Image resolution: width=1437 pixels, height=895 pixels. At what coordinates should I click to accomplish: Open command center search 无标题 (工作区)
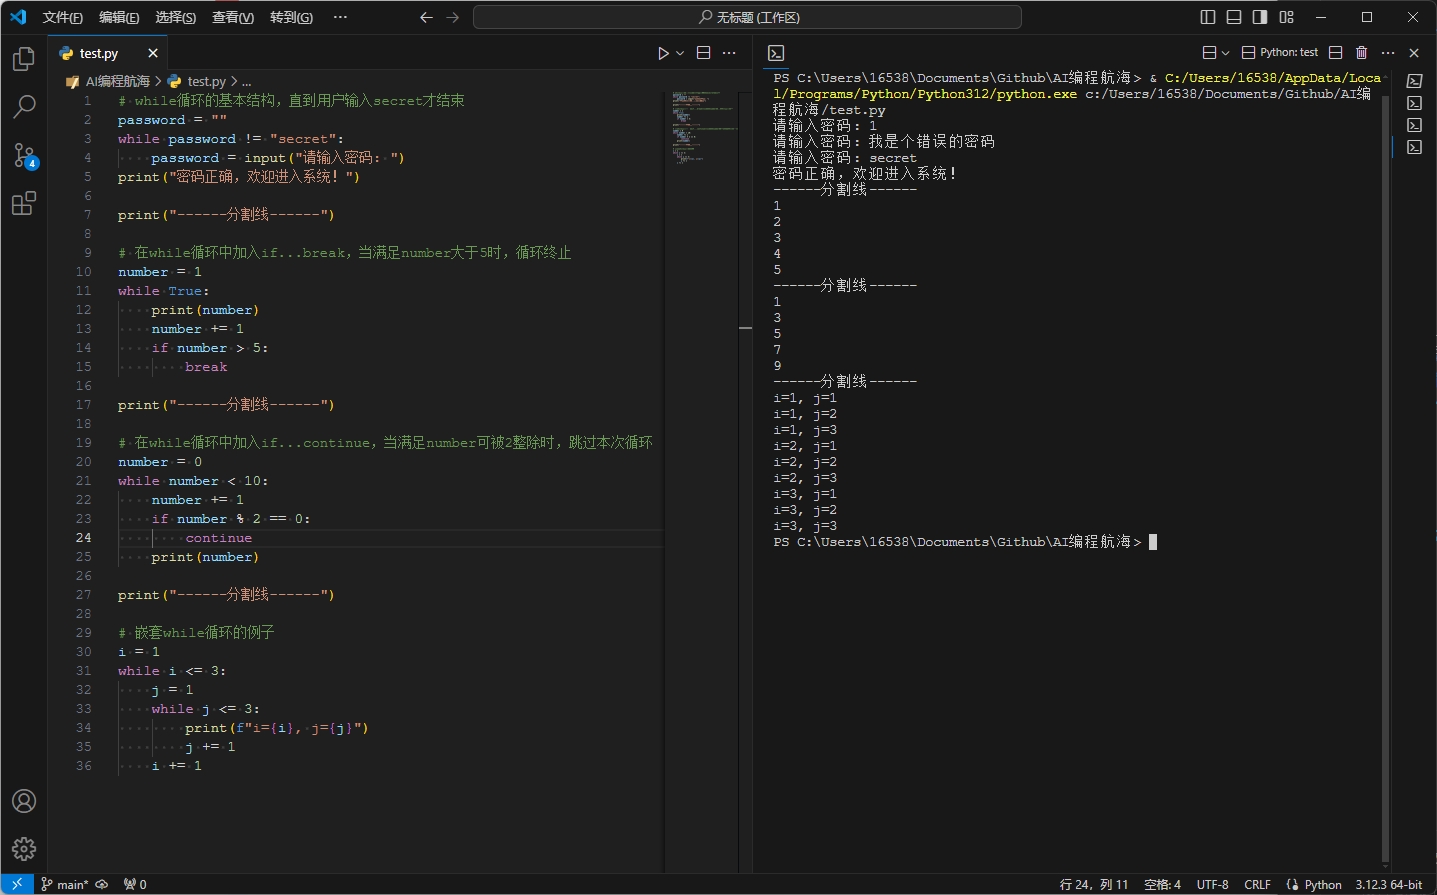pyautogui.click(x=747, y=17)
